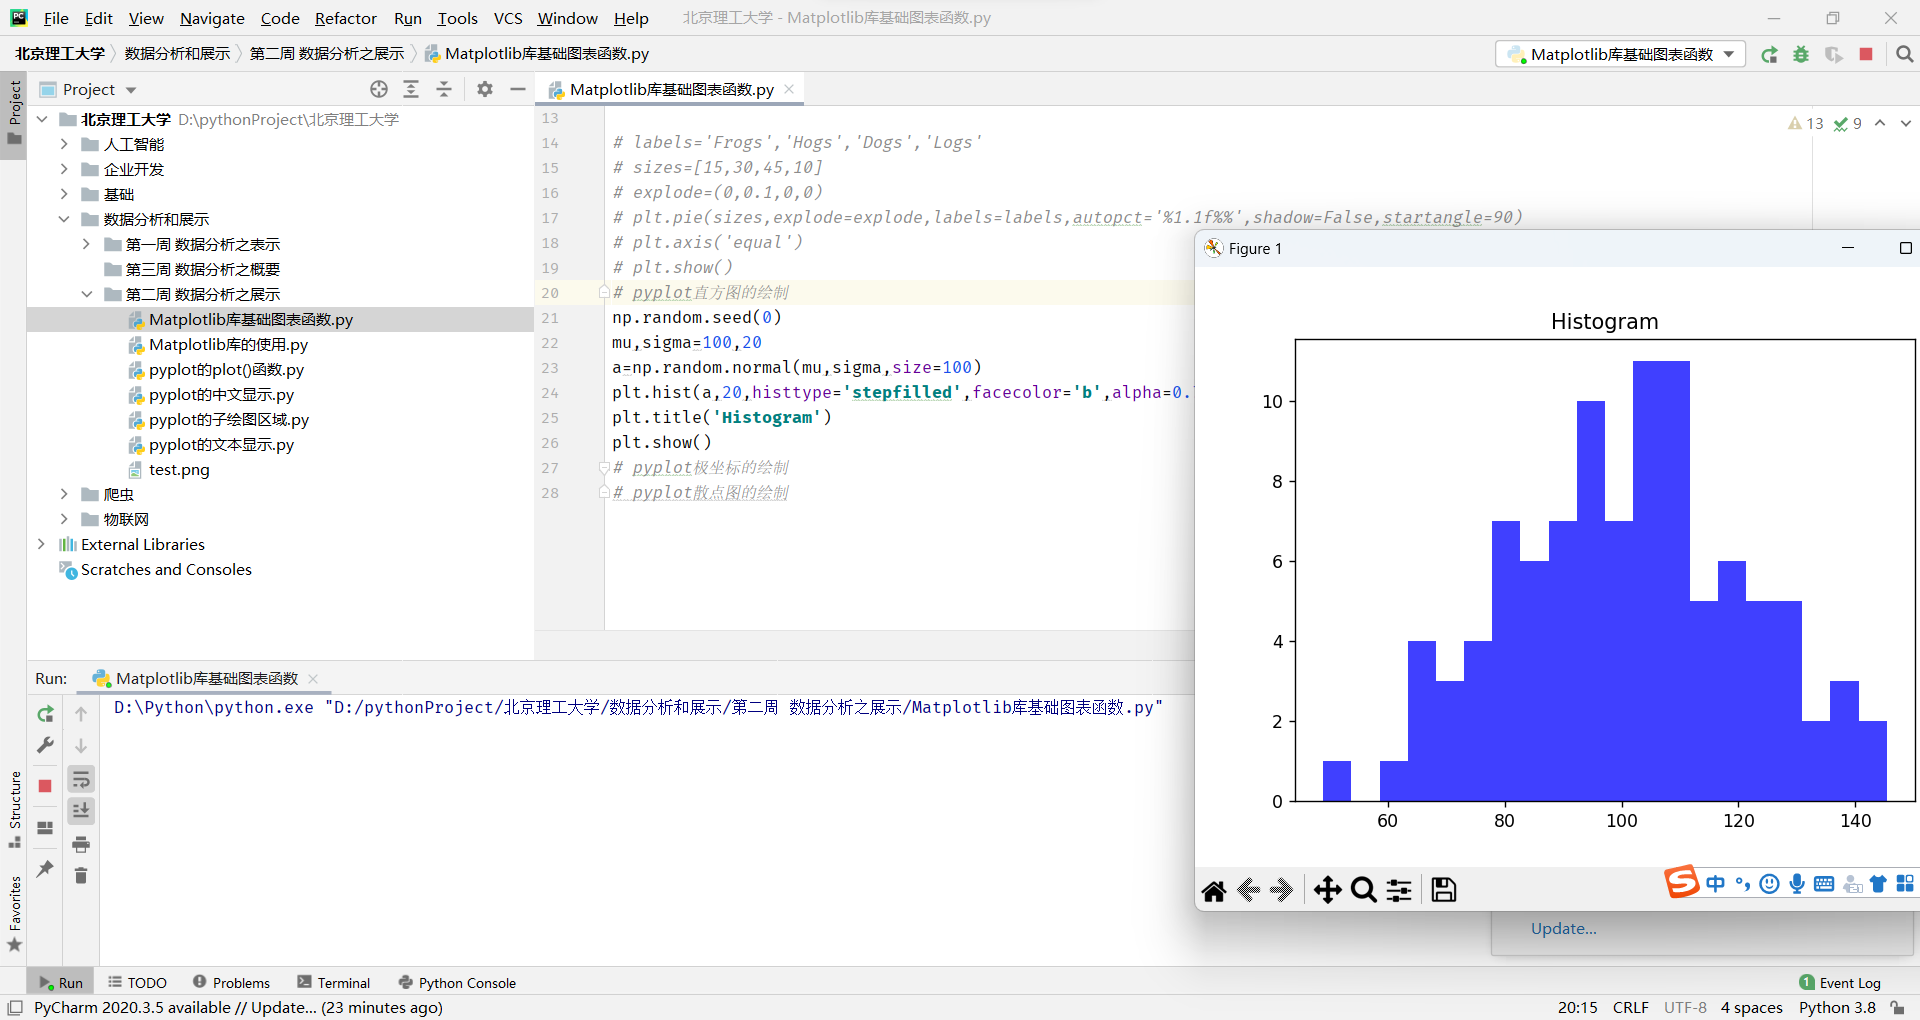Viewport: 1920px width, 1020px height.
Task: Open Configure subplots in Figure 1 toolbar
Action: coord(1399,890)
